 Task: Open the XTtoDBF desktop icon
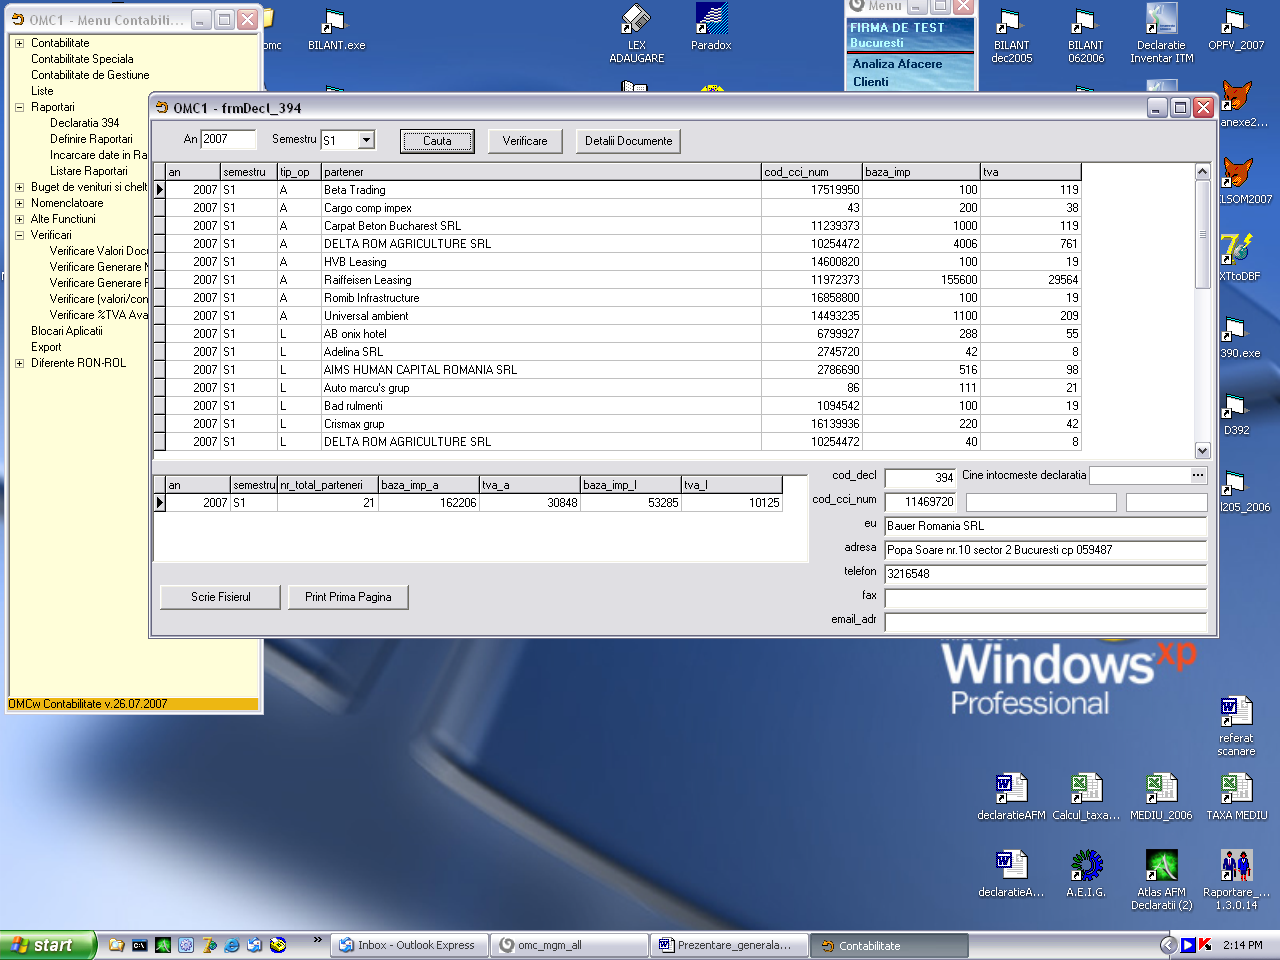click(x=1238, y=256)
